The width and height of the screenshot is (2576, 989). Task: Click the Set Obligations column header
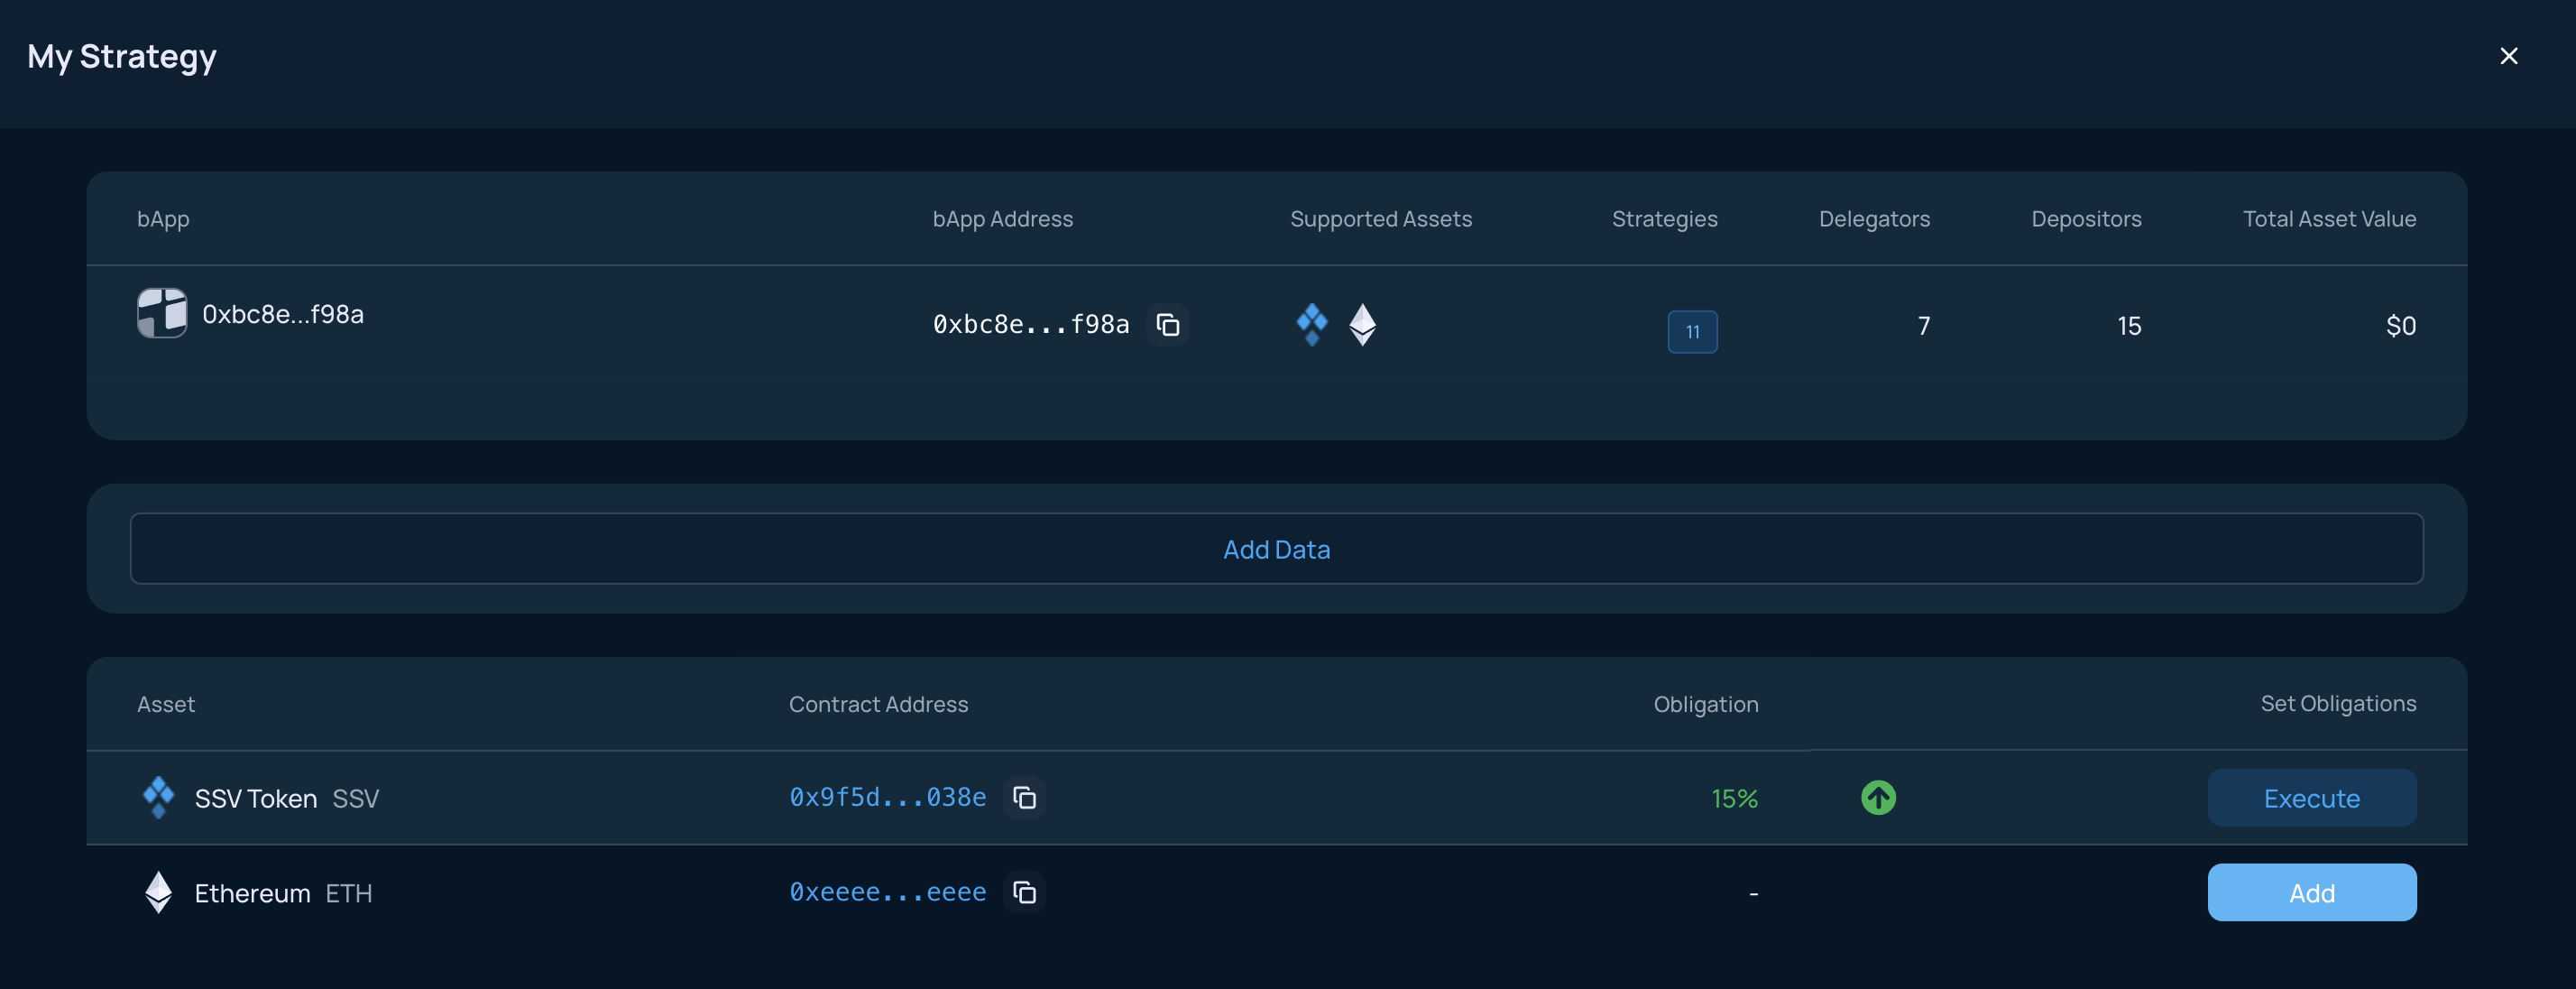[2338, 703]
